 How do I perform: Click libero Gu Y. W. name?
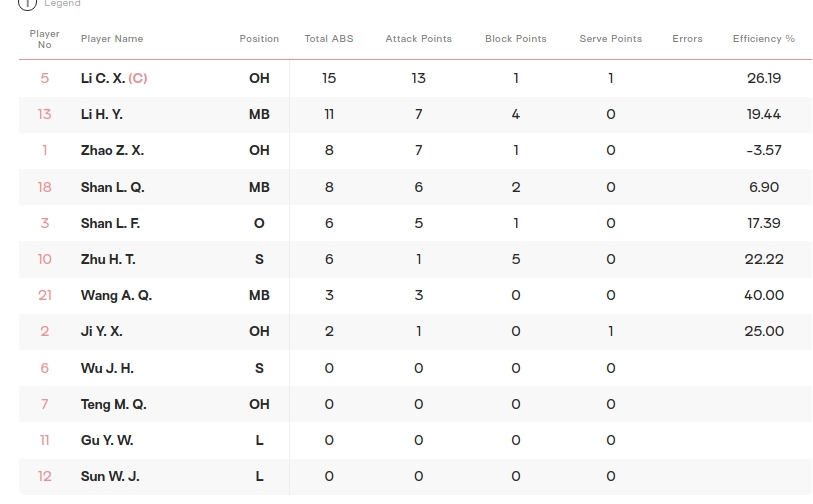pyautogui.click(x=107, y=440)
